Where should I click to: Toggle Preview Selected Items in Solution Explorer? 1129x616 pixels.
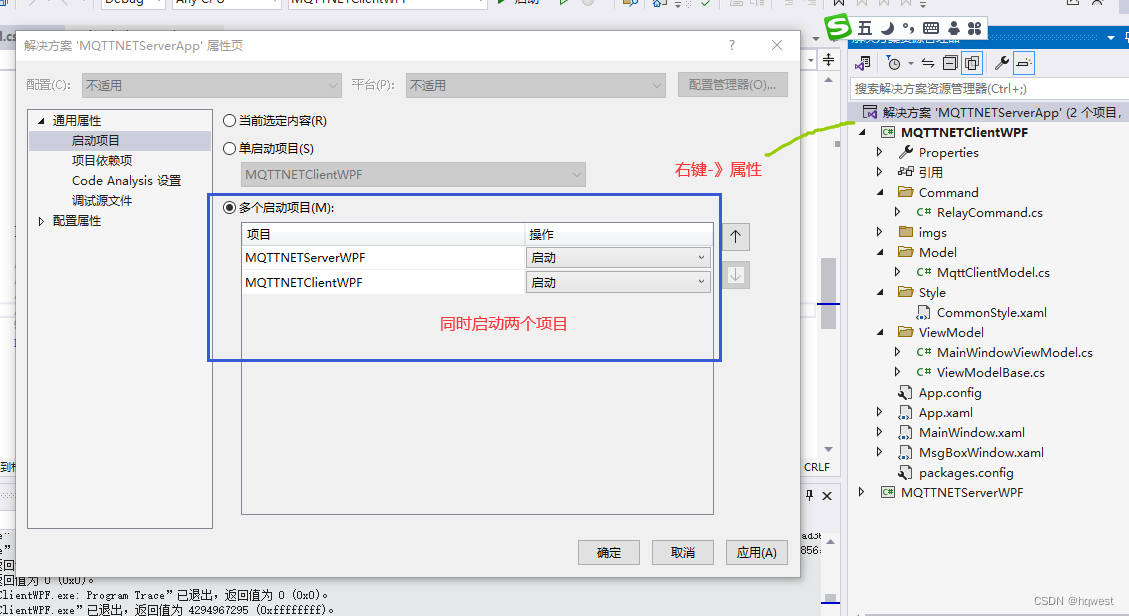[971, 62]
